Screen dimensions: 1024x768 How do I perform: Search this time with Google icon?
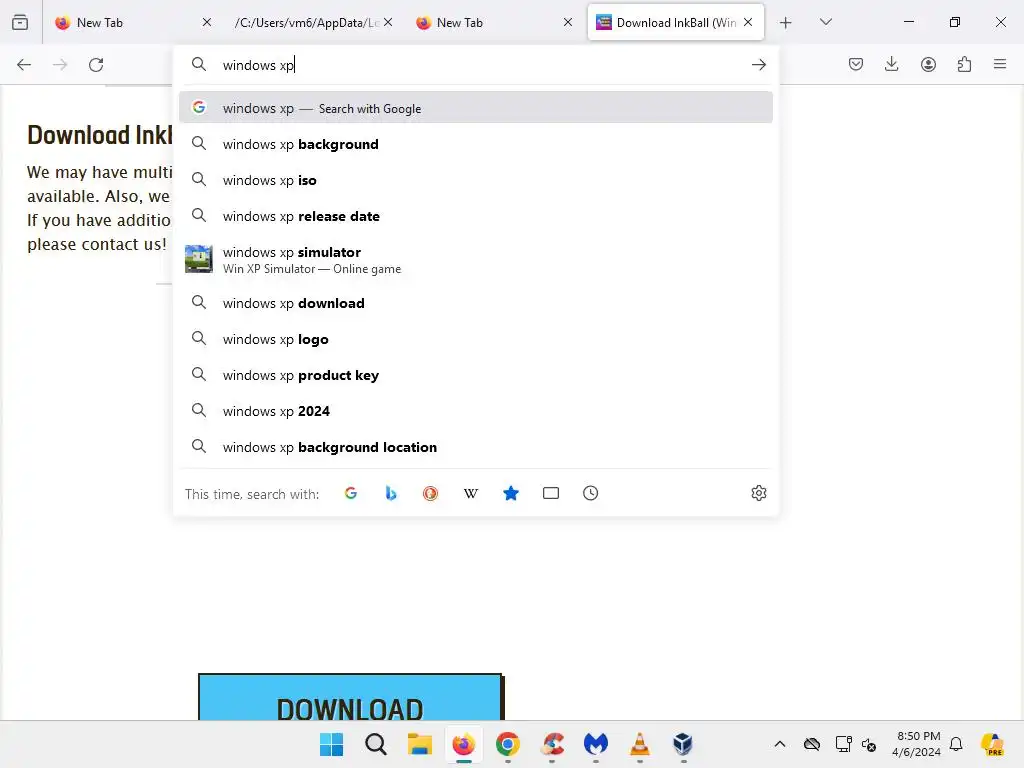(351, 493)
